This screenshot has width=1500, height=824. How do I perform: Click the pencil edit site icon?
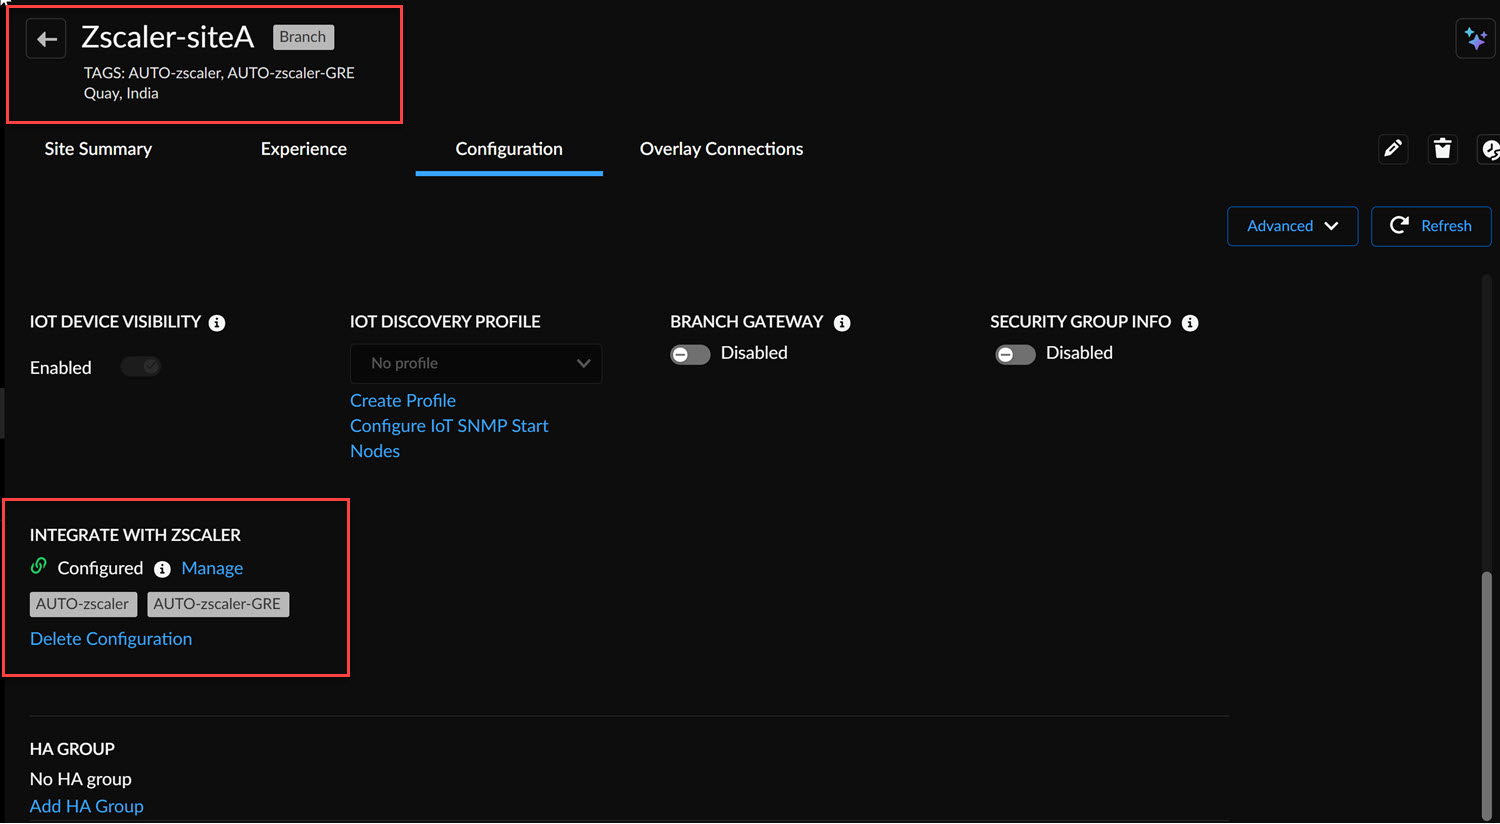[1393, 149]
